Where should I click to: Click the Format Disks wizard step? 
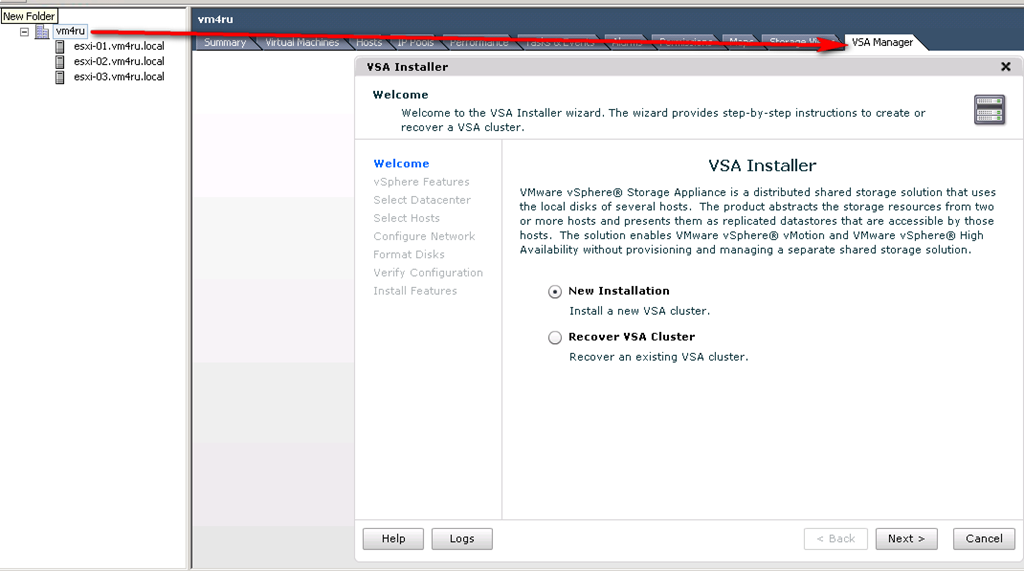click(x=409, y=255)
